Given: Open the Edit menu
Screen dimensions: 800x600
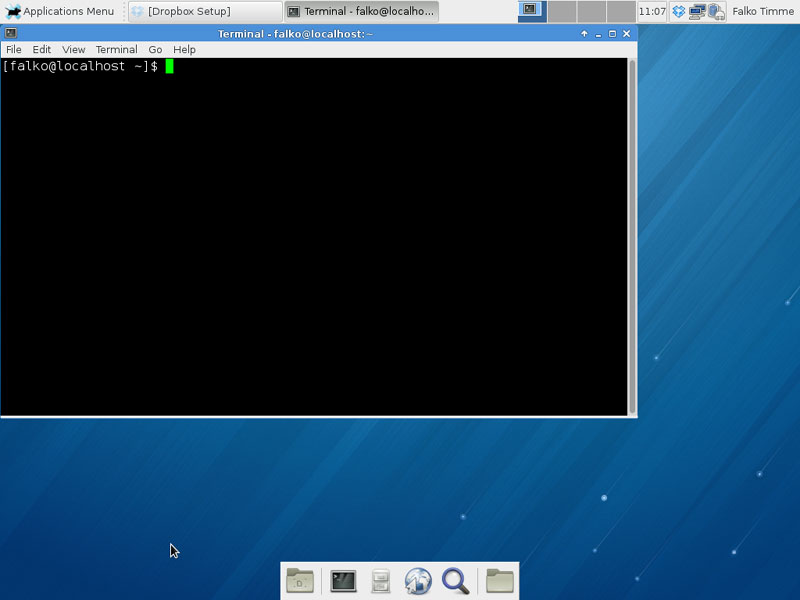Looking at the screenshot, I should point(41,49).
